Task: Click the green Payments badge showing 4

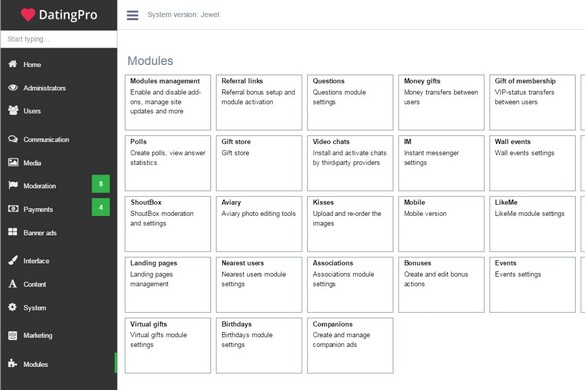Action: click(101, 207)
